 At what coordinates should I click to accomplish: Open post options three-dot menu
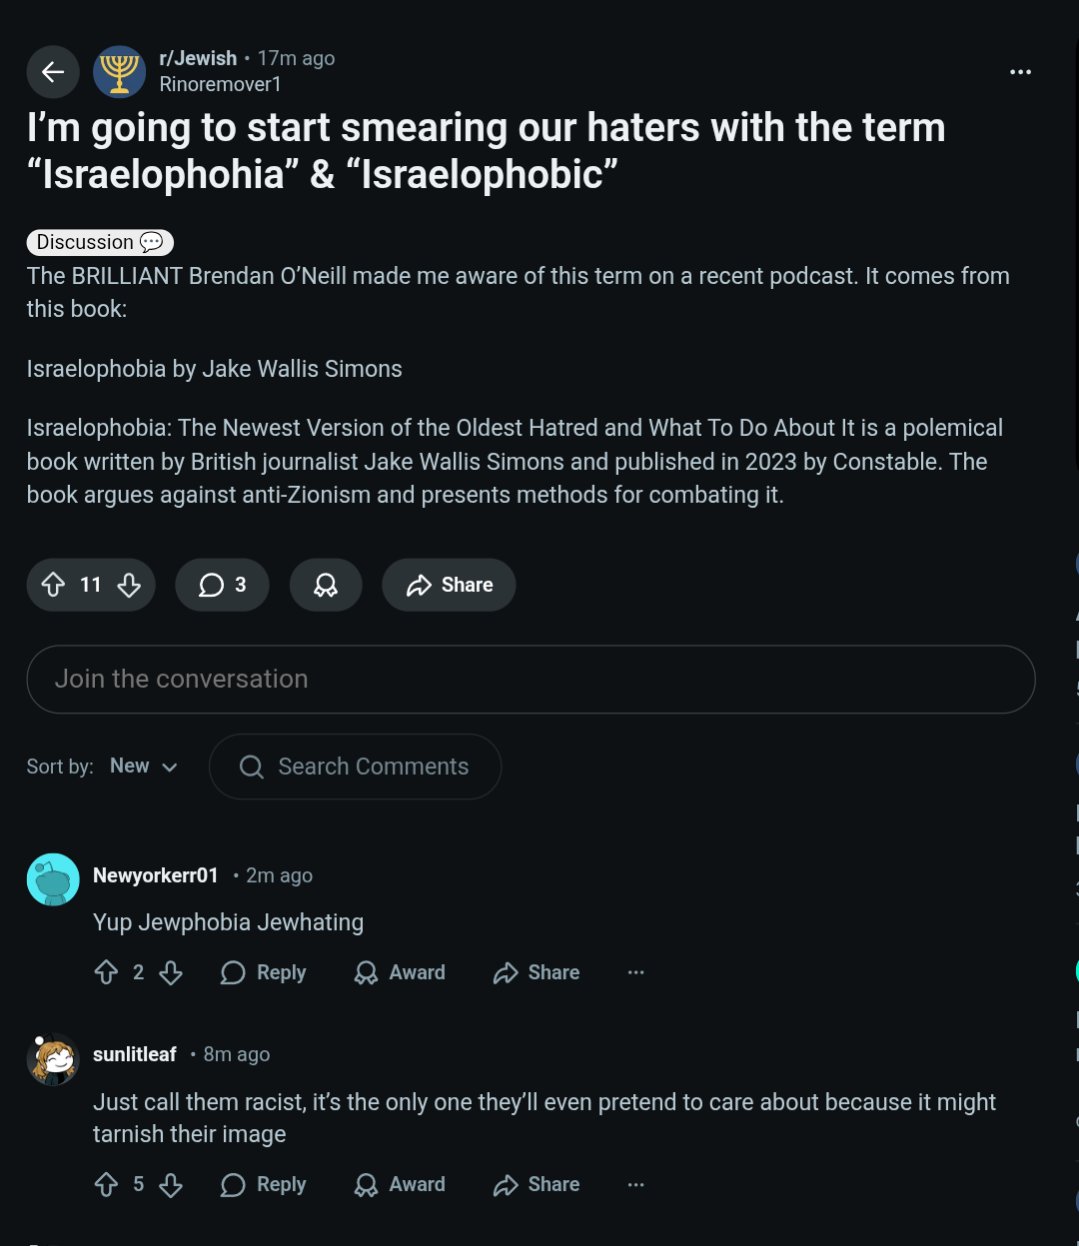pyautogui.click(x=1020, y=72)
